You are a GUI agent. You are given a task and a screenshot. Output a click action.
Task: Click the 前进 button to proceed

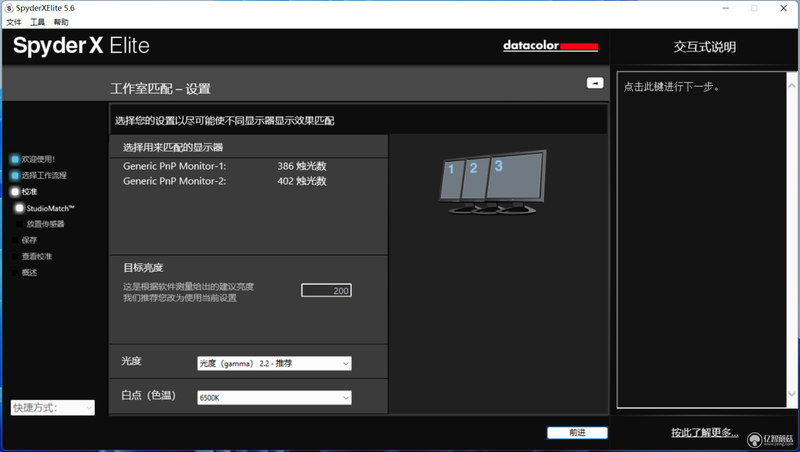click(x=577, y=433)
